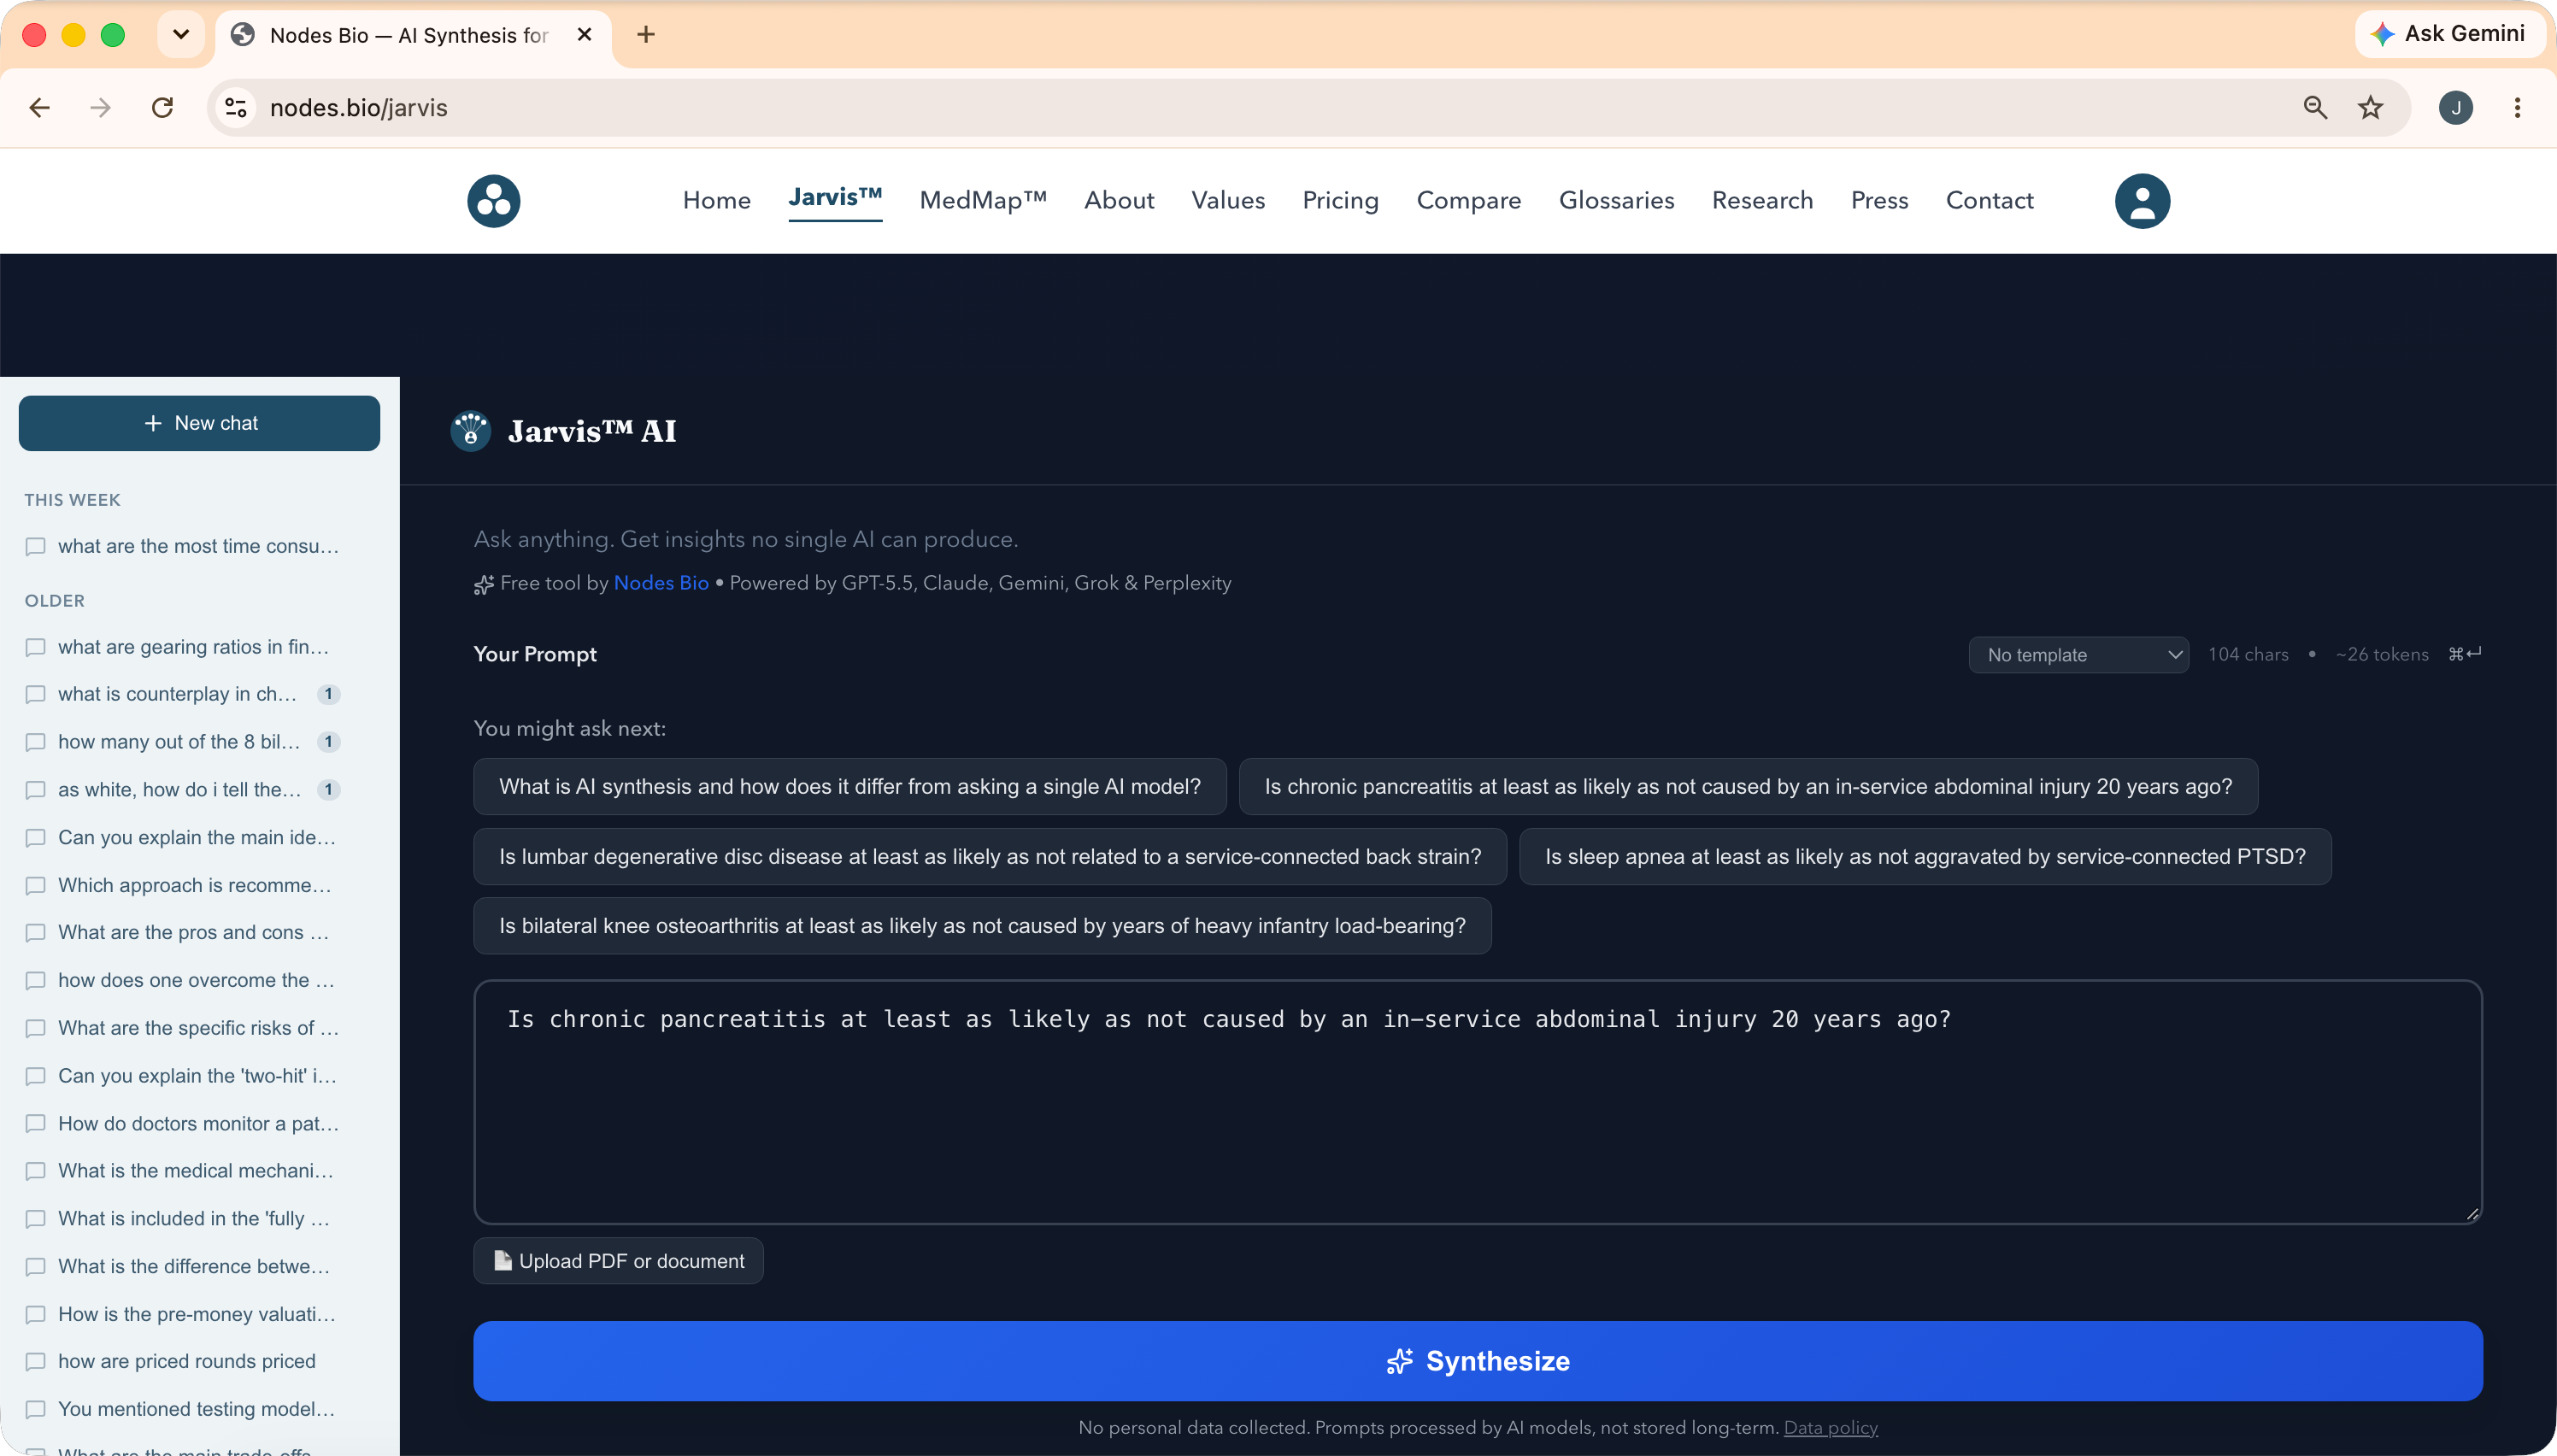Screen dimensions: 2557x1456
Task: Open the Contact nav item
Action: pos(1989,201)
